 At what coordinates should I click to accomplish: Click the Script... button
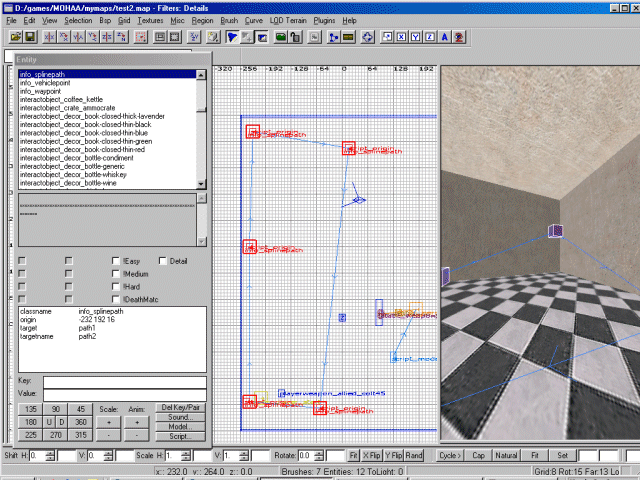point(181,436)
